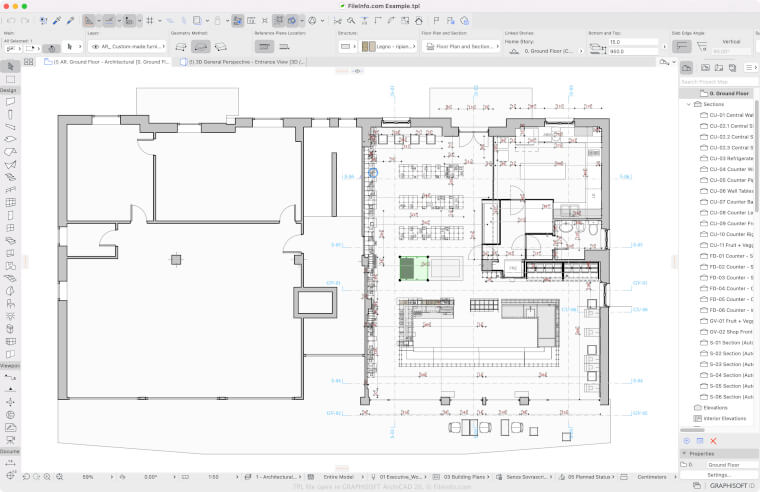Collapse the Sections folder in the navigator
This screenshot has height=492, width=760.
pyautogui.click(x=687, y=103)
